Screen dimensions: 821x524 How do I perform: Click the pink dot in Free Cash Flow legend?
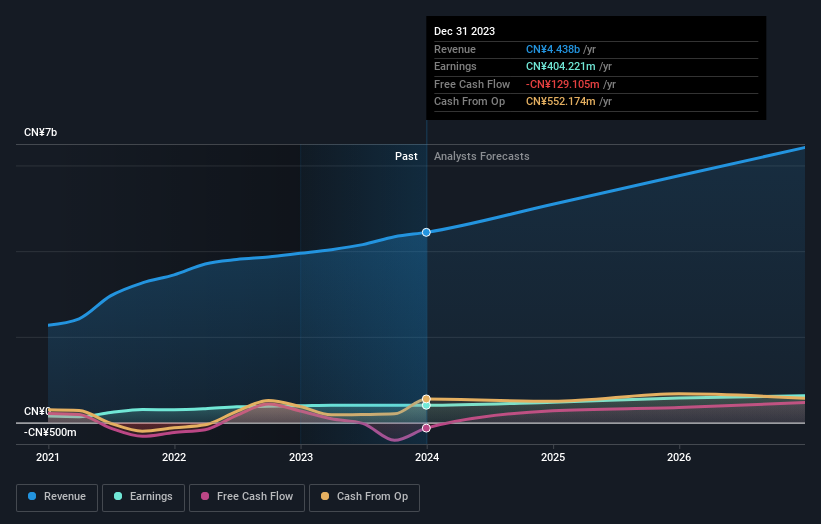point(205,496)
